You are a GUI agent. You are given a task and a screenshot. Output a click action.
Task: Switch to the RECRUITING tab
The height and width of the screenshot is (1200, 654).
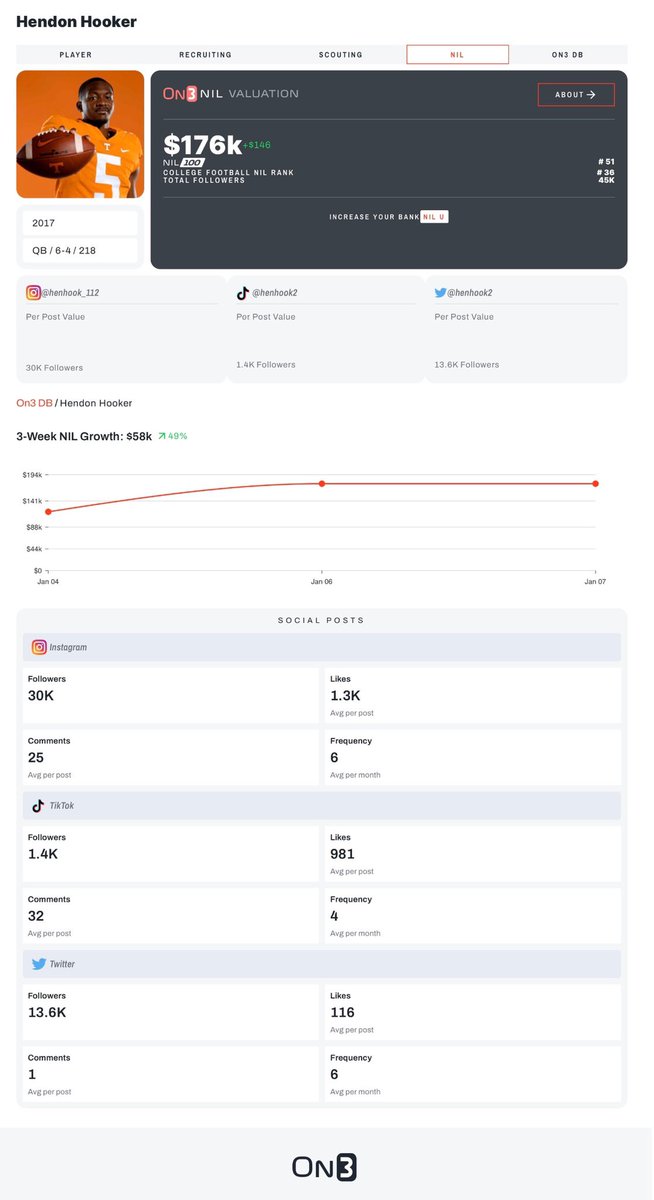tap(205, 55)
